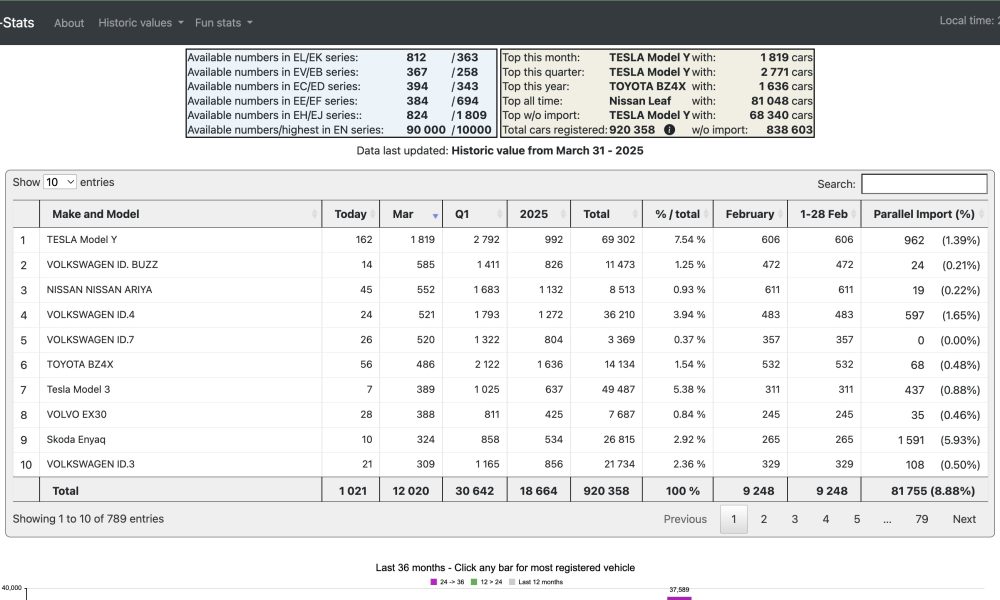Expand the Historic values dropdown menu
The image size is (1000, 600).
pos(141,23)
